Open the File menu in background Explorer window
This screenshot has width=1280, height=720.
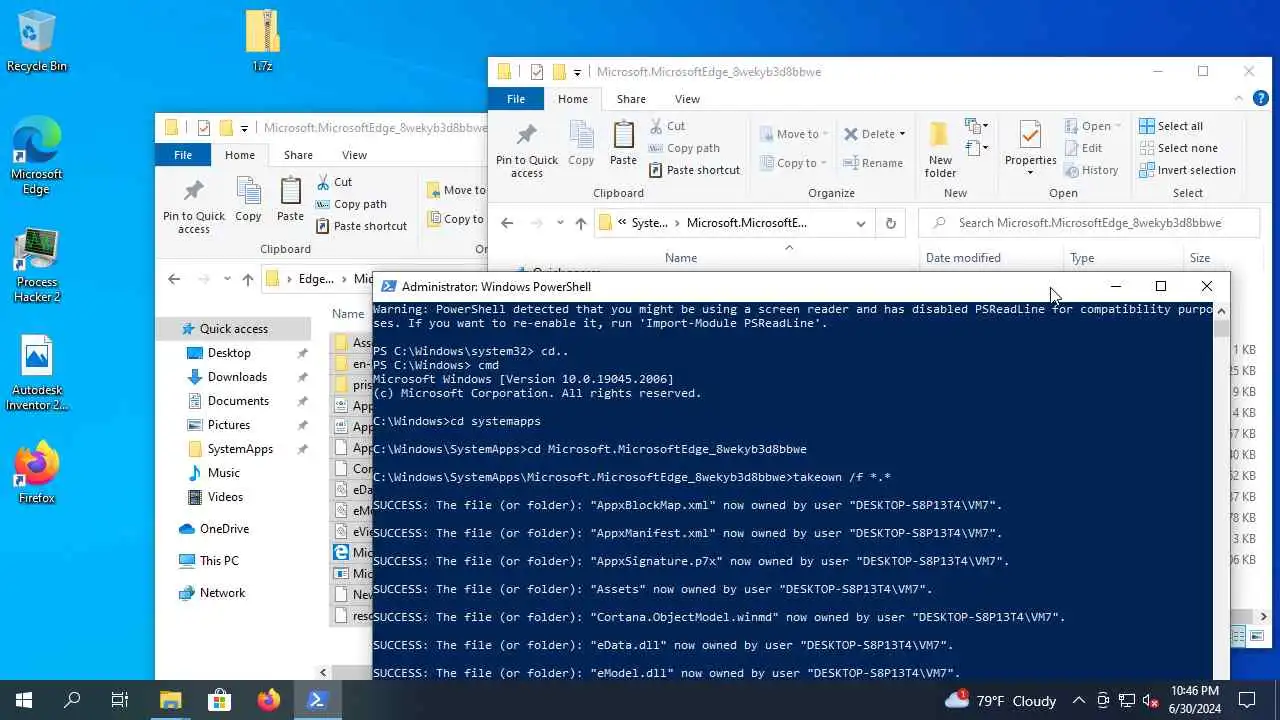click(183, 155)
